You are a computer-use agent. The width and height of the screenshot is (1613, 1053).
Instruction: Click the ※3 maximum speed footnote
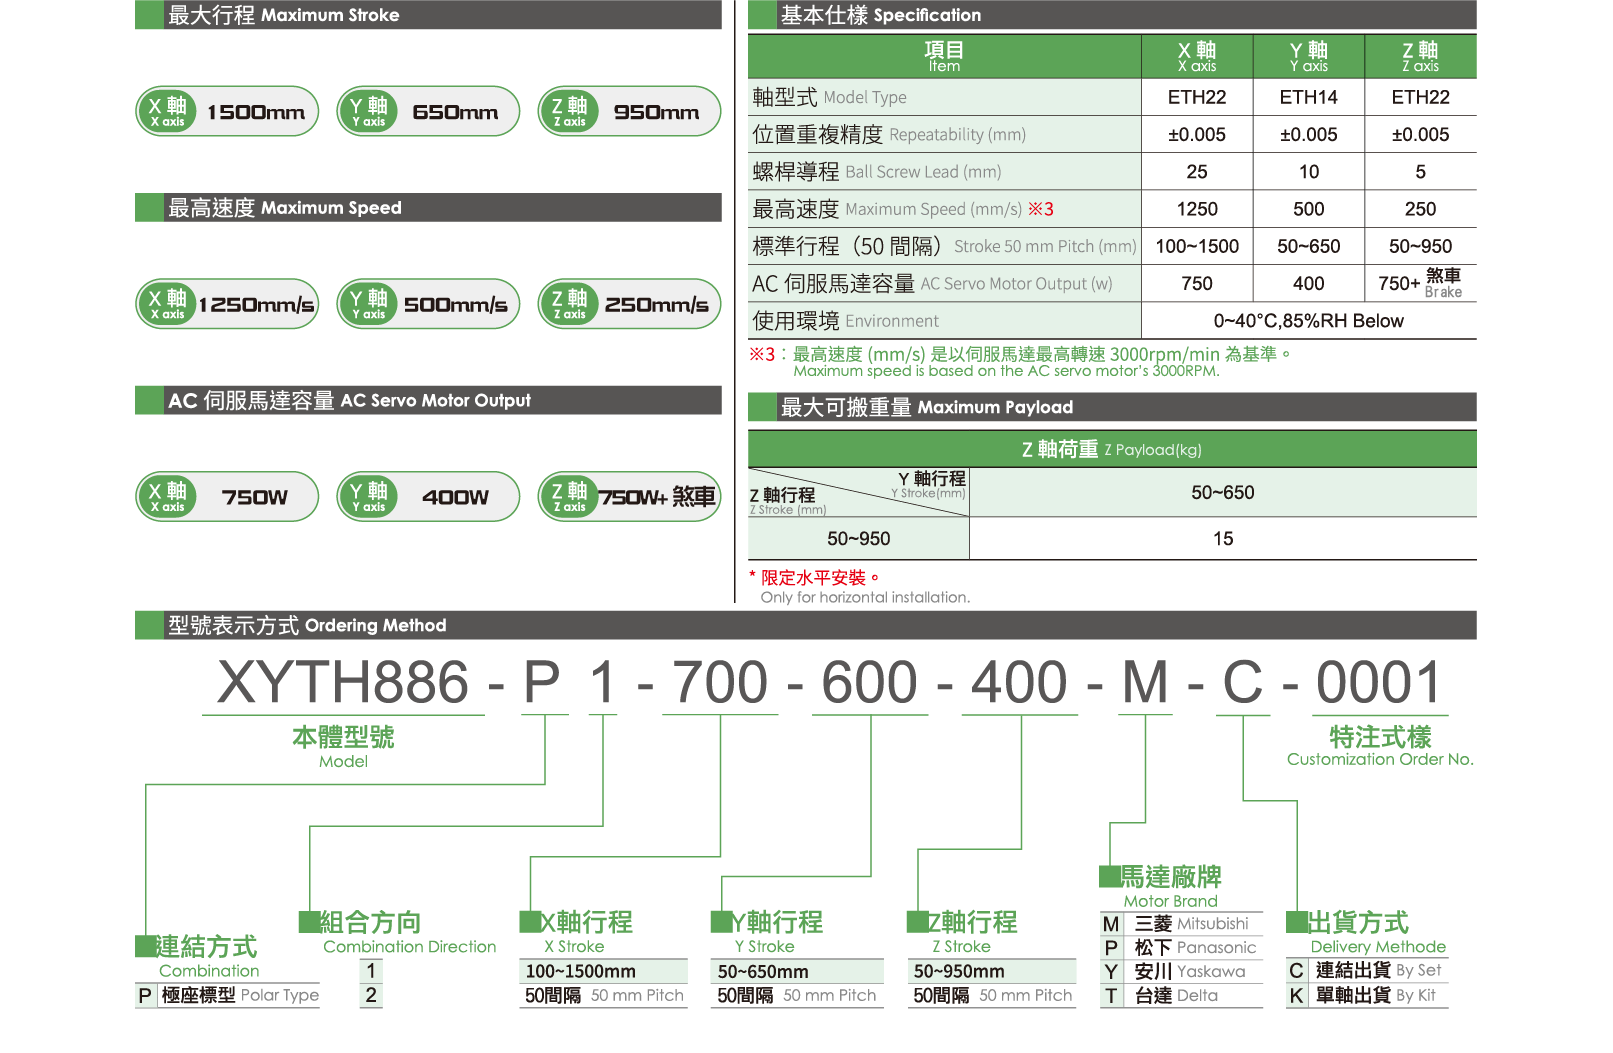[x=1021, y=361]
